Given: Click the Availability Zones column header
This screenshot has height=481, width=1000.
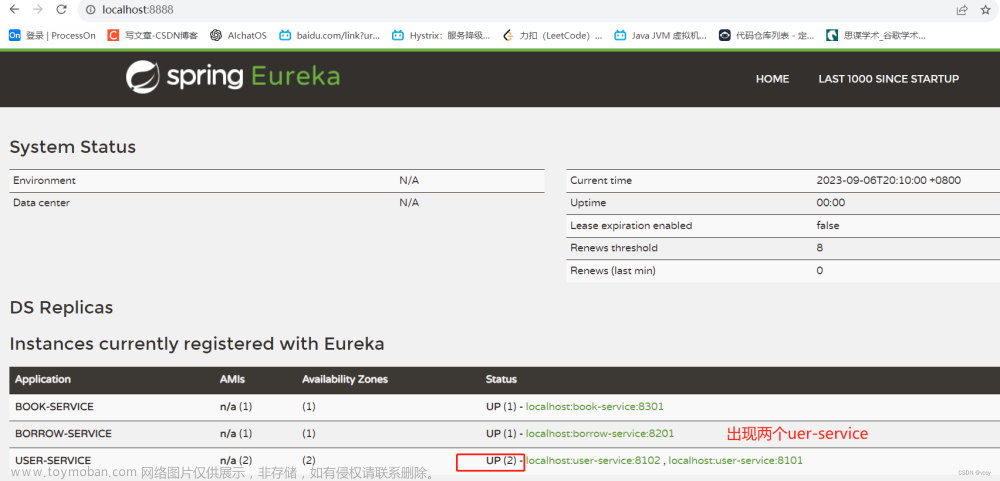Looking at the screenshot, I should pos(345,380).
